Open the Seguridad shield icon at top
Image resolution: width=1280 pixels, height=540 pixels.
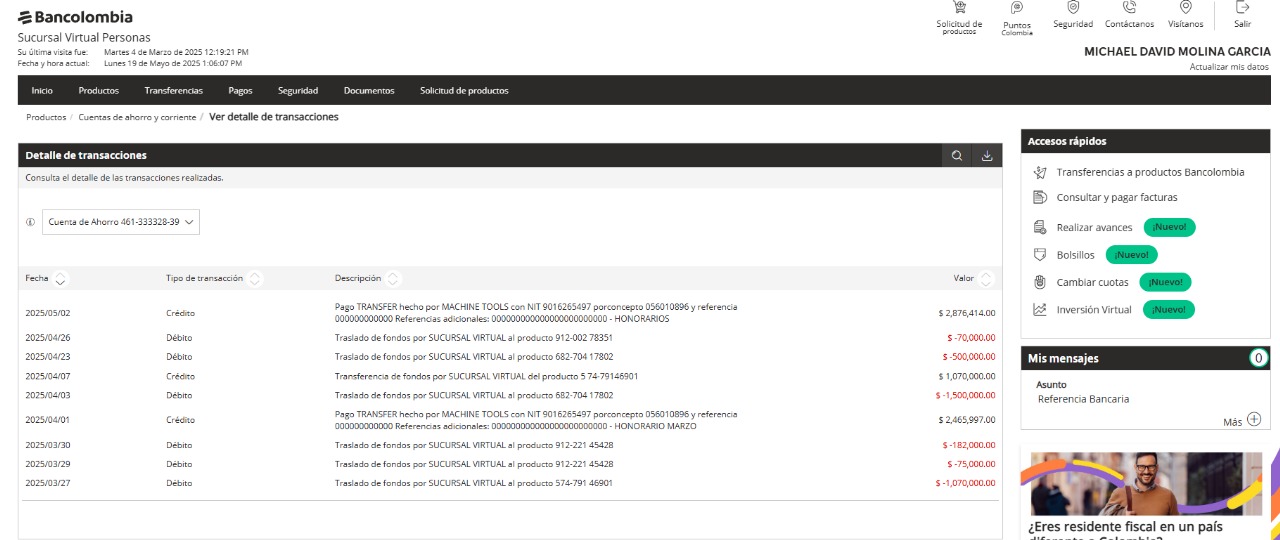click(x=1073, y=7)
